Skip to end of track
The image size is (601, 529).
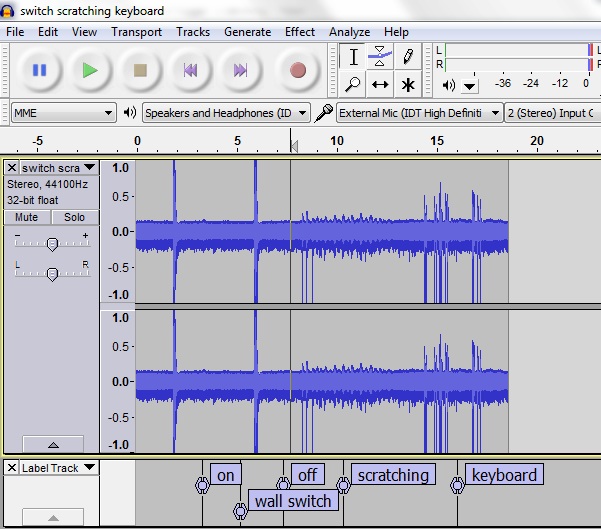(x=240, y=70)
